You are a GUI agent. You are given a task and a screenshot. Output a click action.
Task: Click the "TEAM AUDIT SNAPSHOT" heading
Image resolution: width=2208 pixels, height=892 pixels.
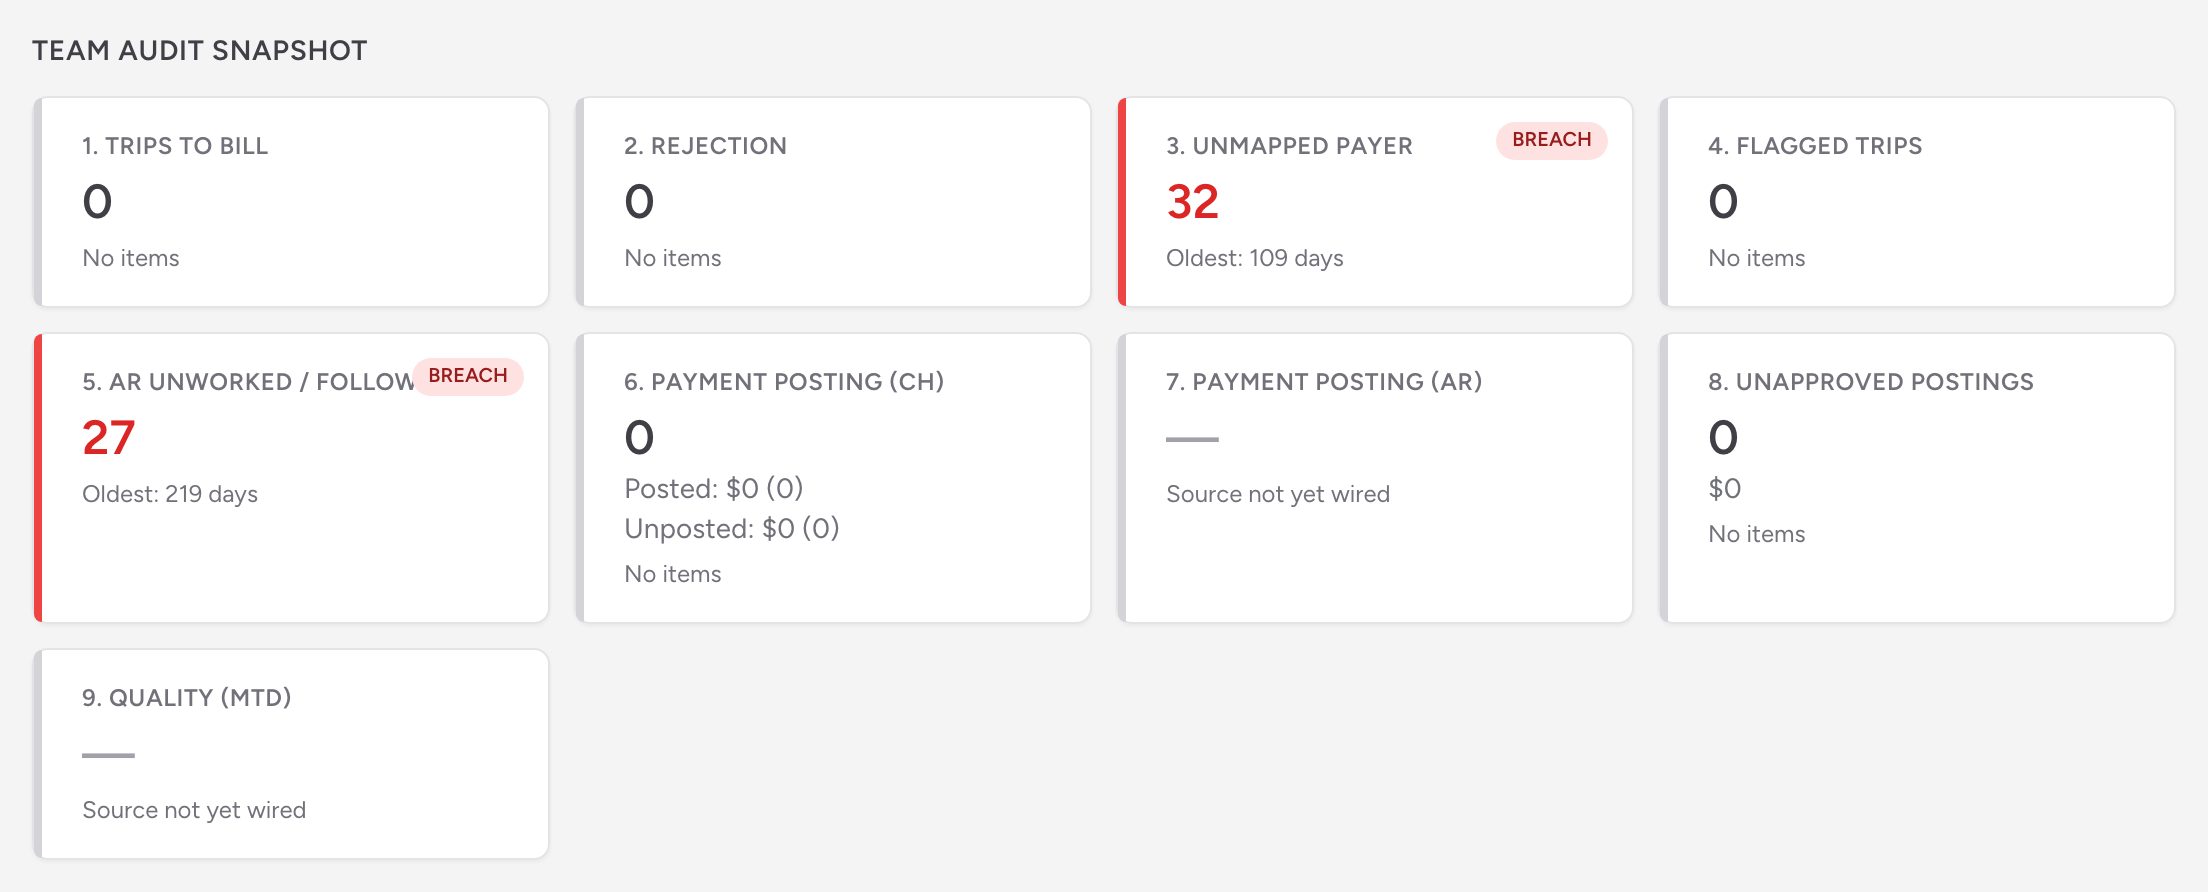tap(200, 51)
